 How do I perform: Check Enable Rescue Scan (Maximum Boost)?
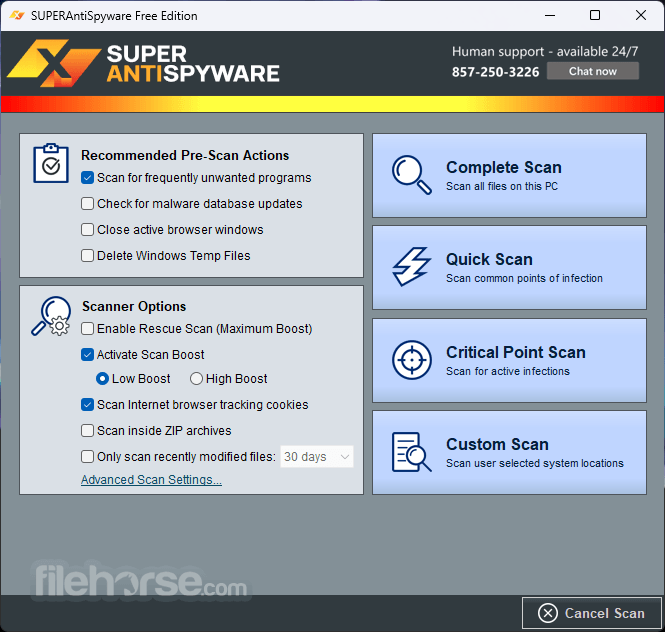coord(87,329)
